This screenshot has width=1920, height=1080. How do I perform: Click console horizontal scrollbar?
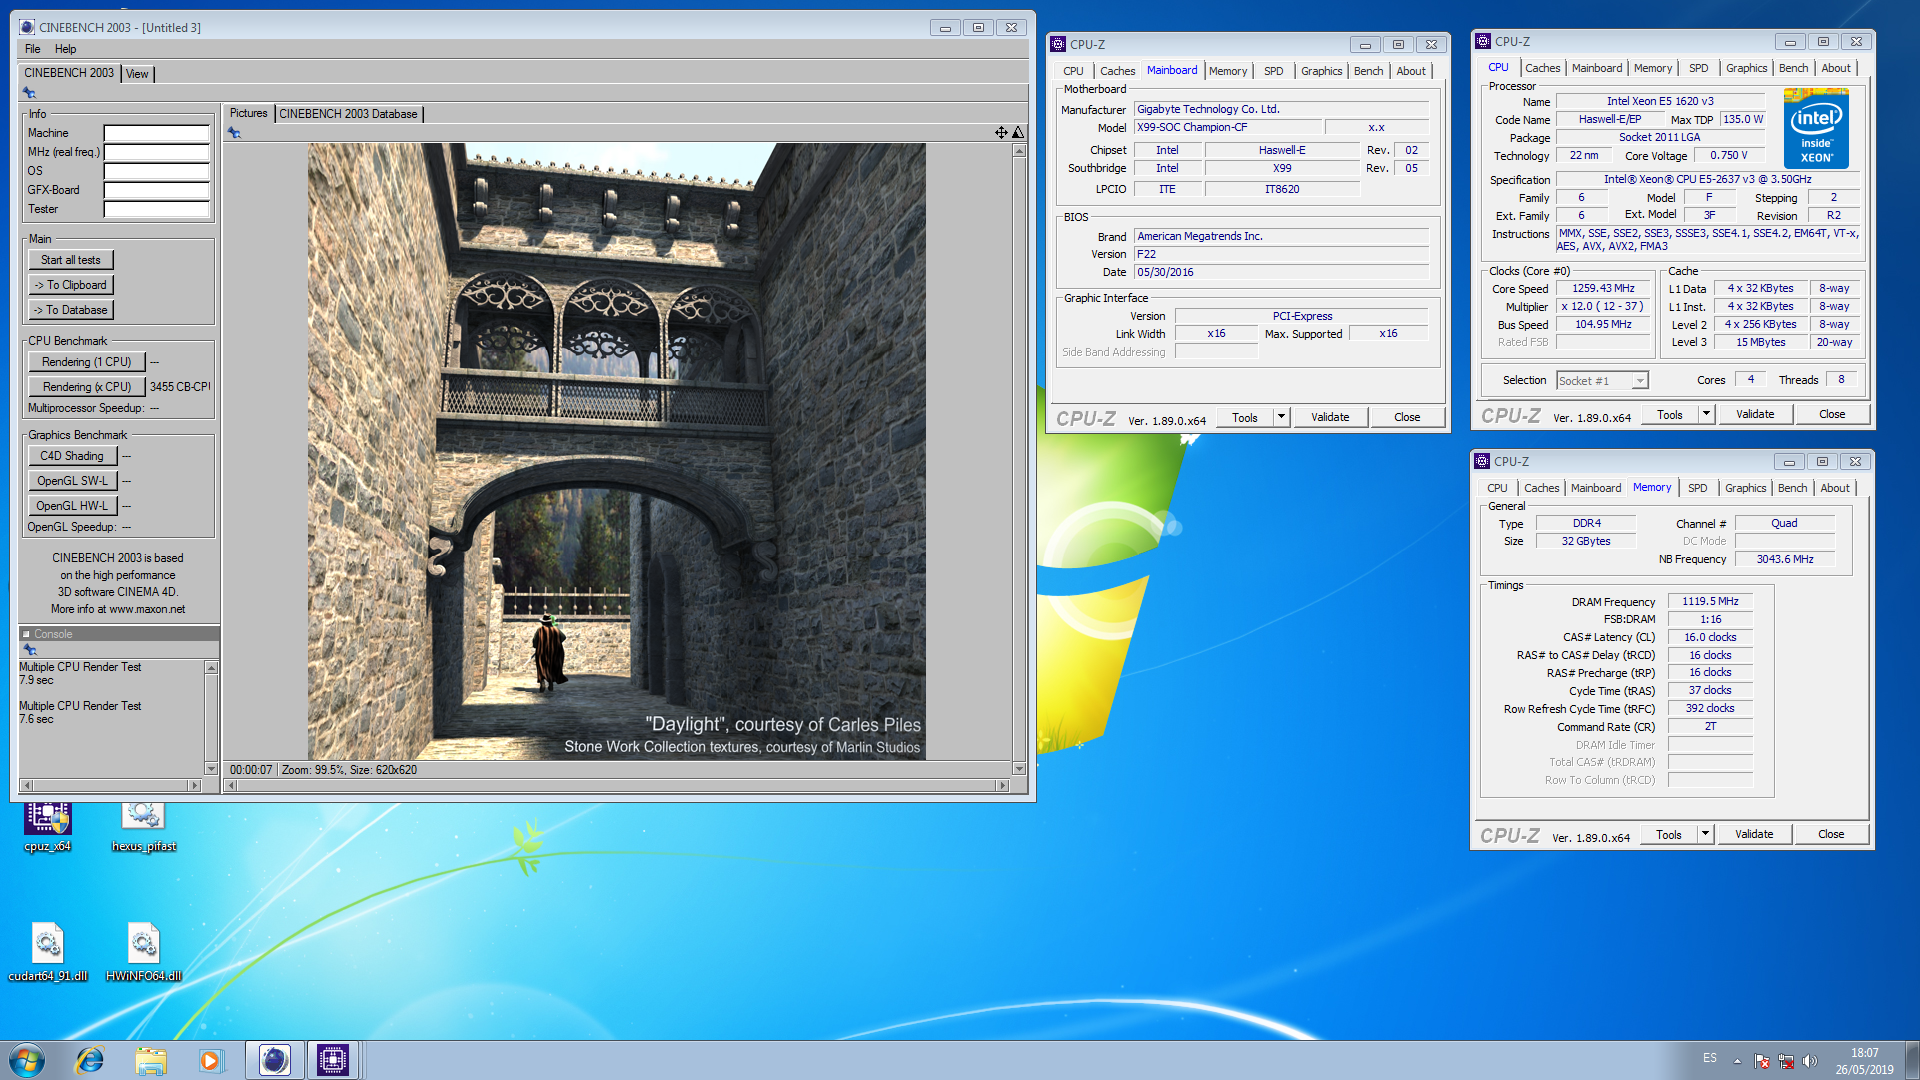111,786
